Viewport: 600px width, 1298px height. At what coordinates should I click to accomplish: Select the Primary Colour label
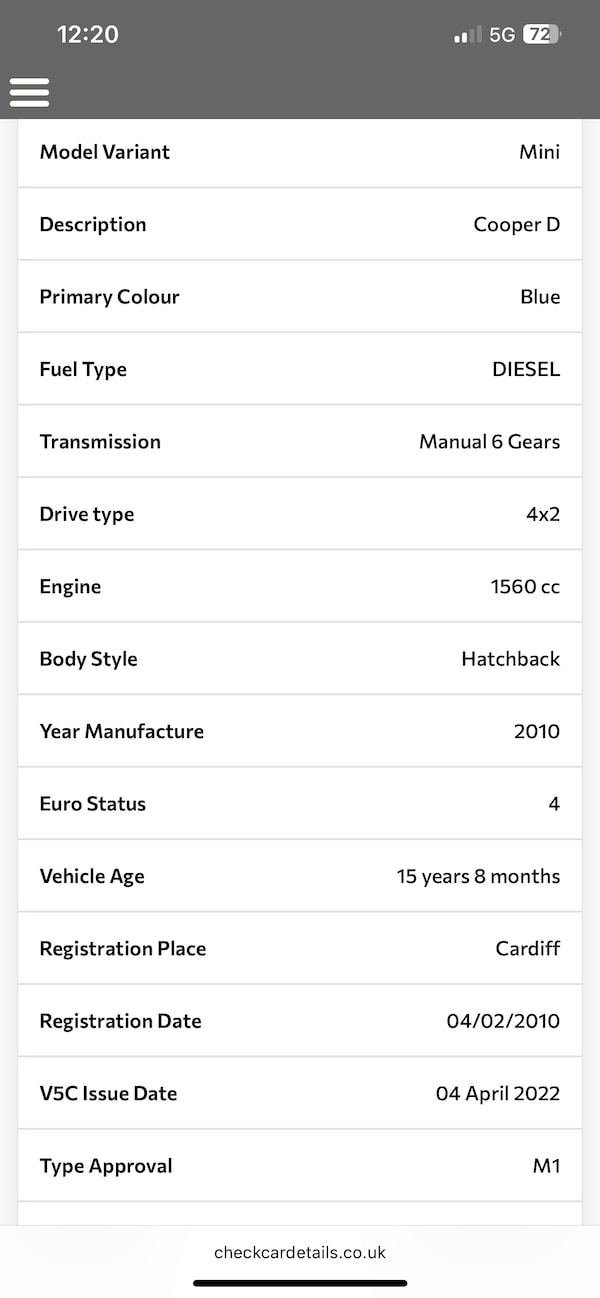pyautogui.click(x=109, y=297)
